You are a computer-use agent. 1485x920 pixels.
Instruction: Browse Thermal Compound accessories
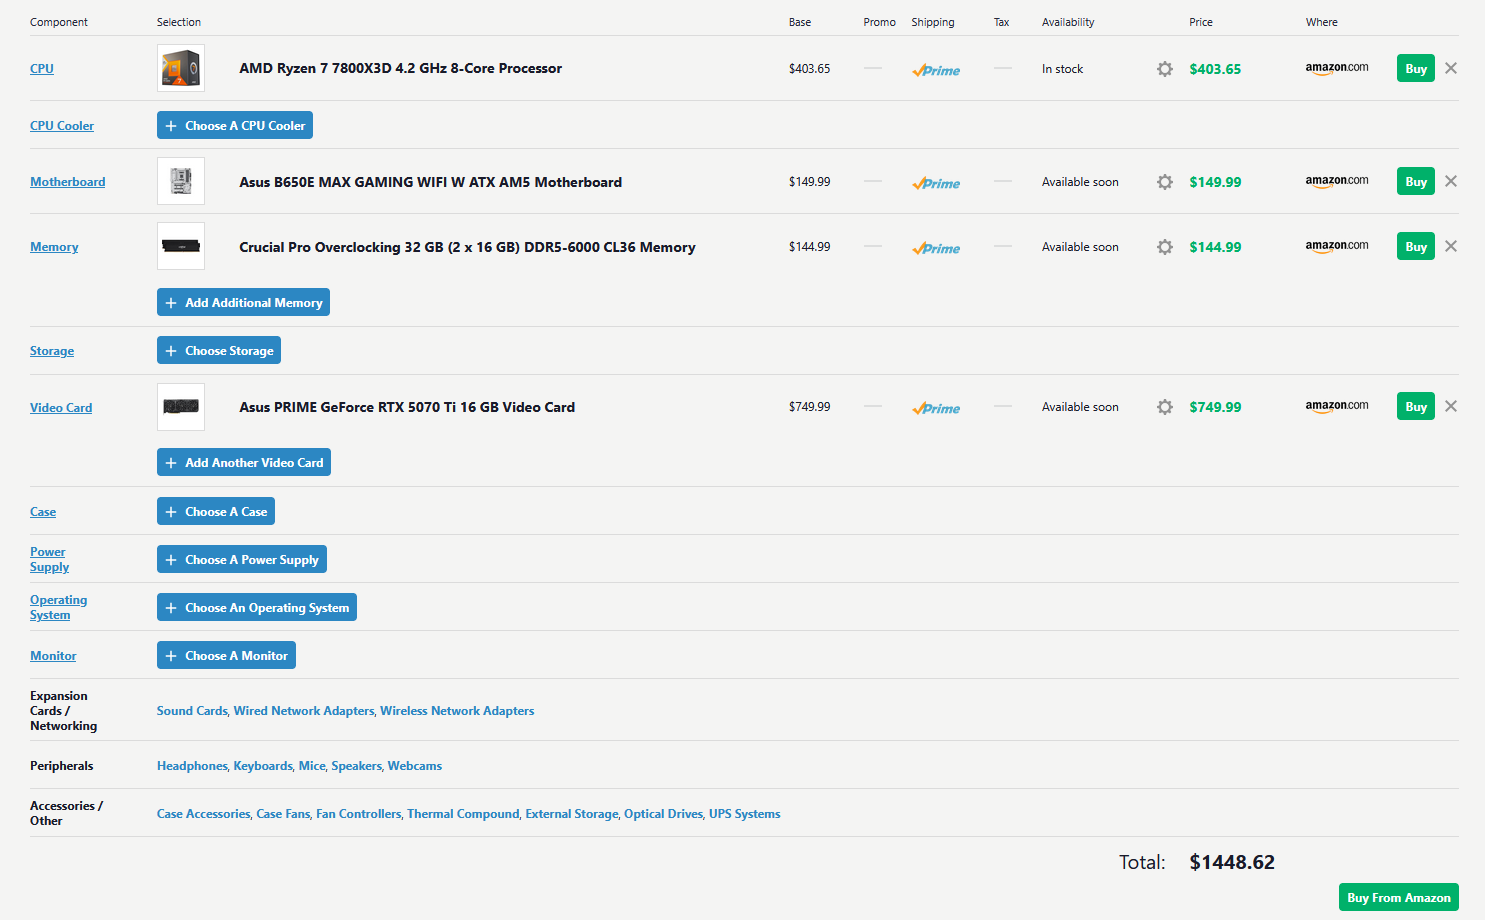(x=463, y=814)
